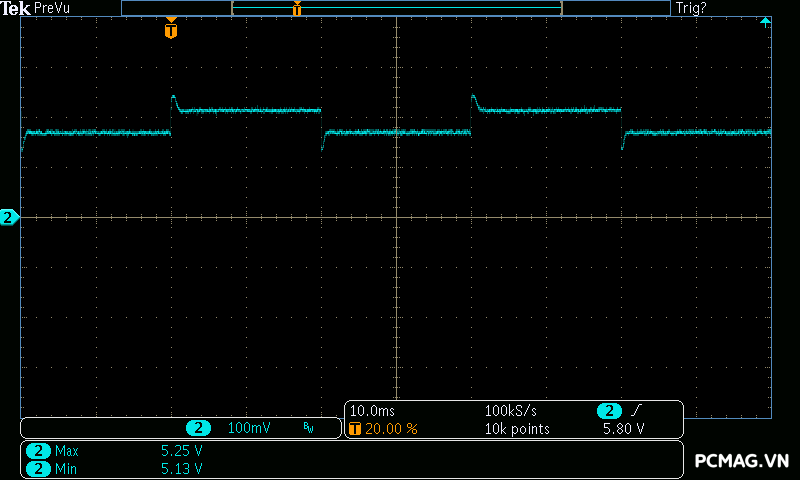The image size is (800, 480).
Task: Select the 5.80 V trigger level readout
Action: point(623,428)
